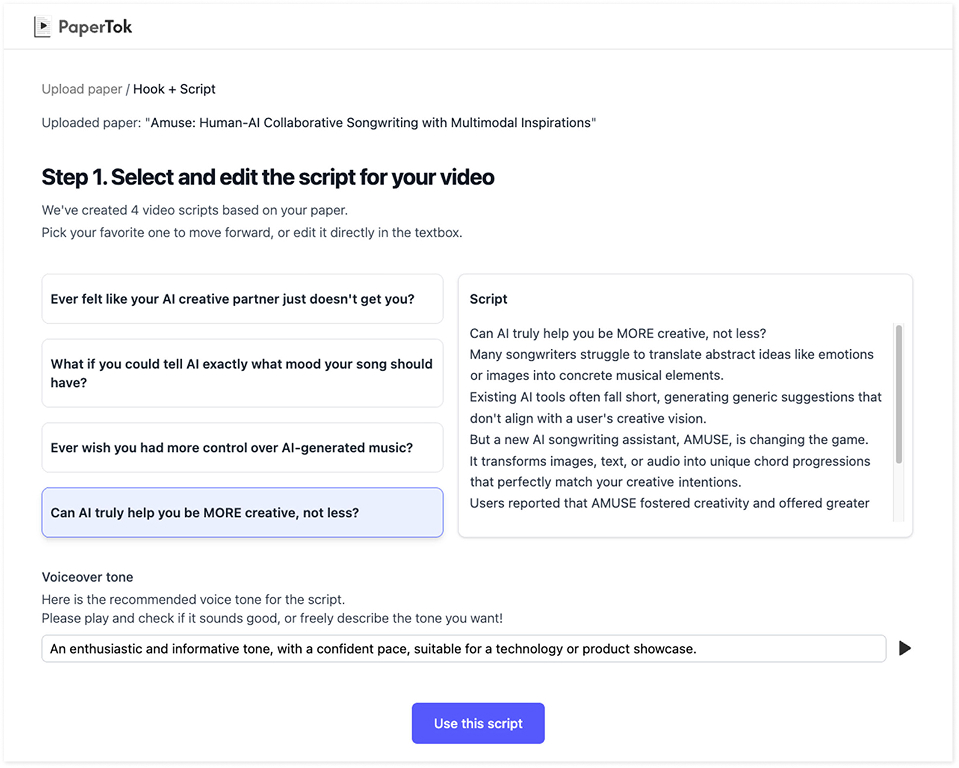Choose the "what mood your song should have" hook
This screenshot has width=959, height=768.
tap(242, 373)
